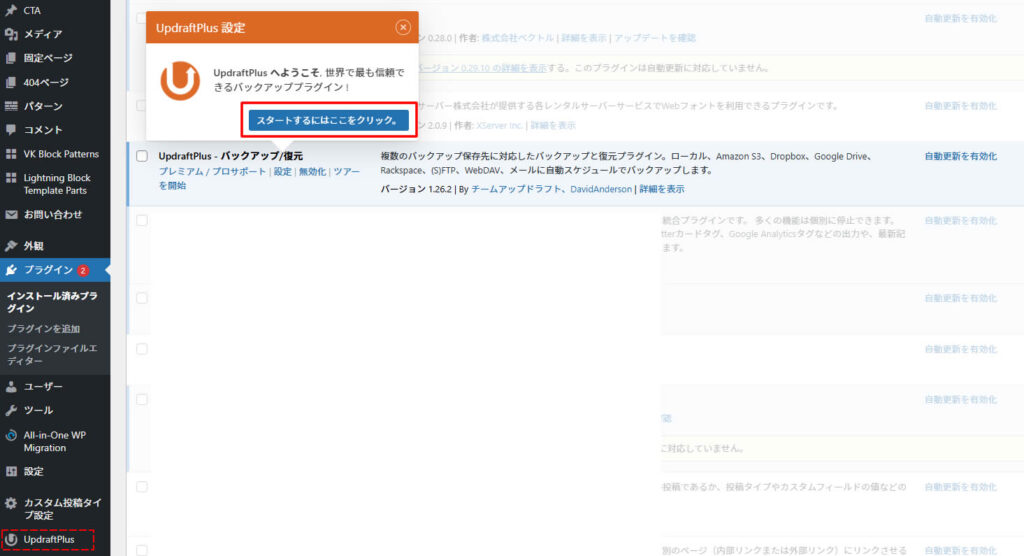Viewport: 1024px width, 556px height.
Task: Click the パターン icon in sidebar
Action: click(11, 106)
